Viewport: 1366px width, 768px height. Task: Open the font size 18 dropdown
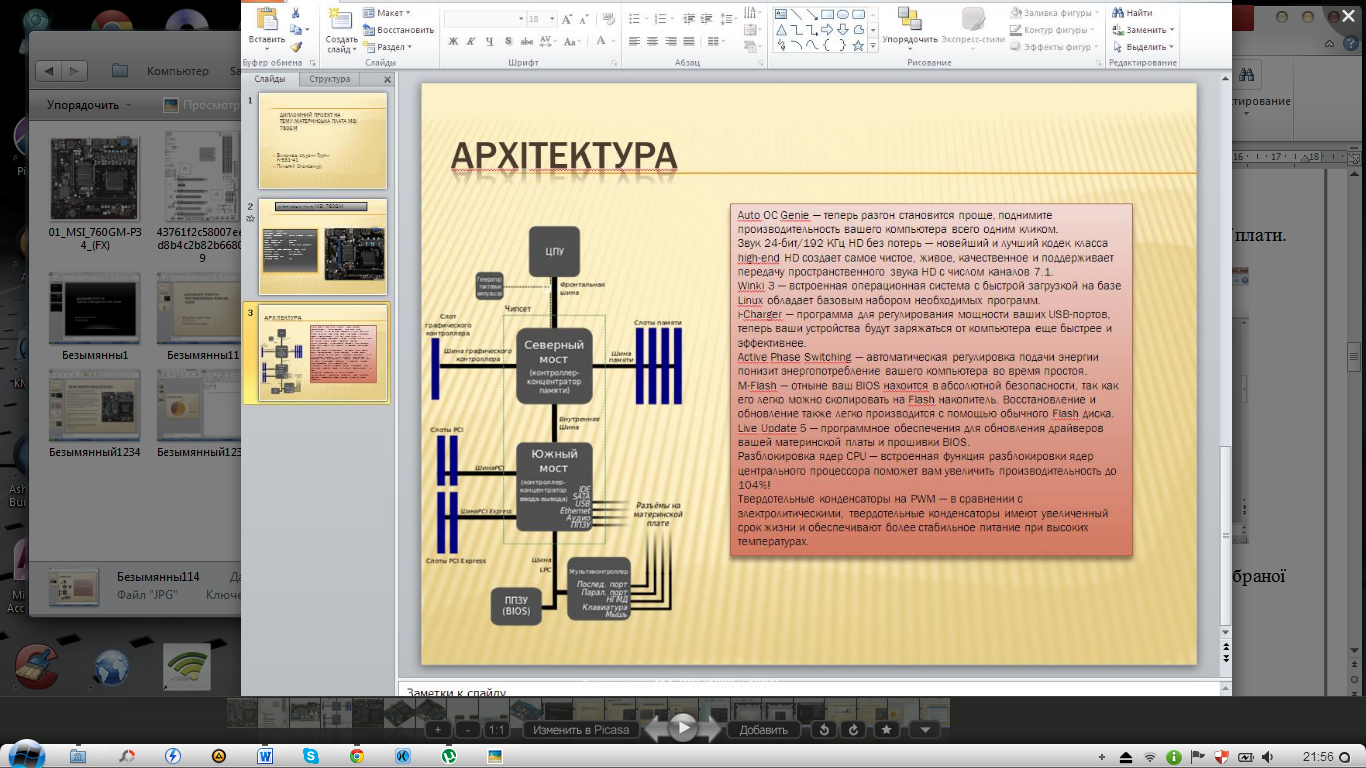(x=541, y=19)
